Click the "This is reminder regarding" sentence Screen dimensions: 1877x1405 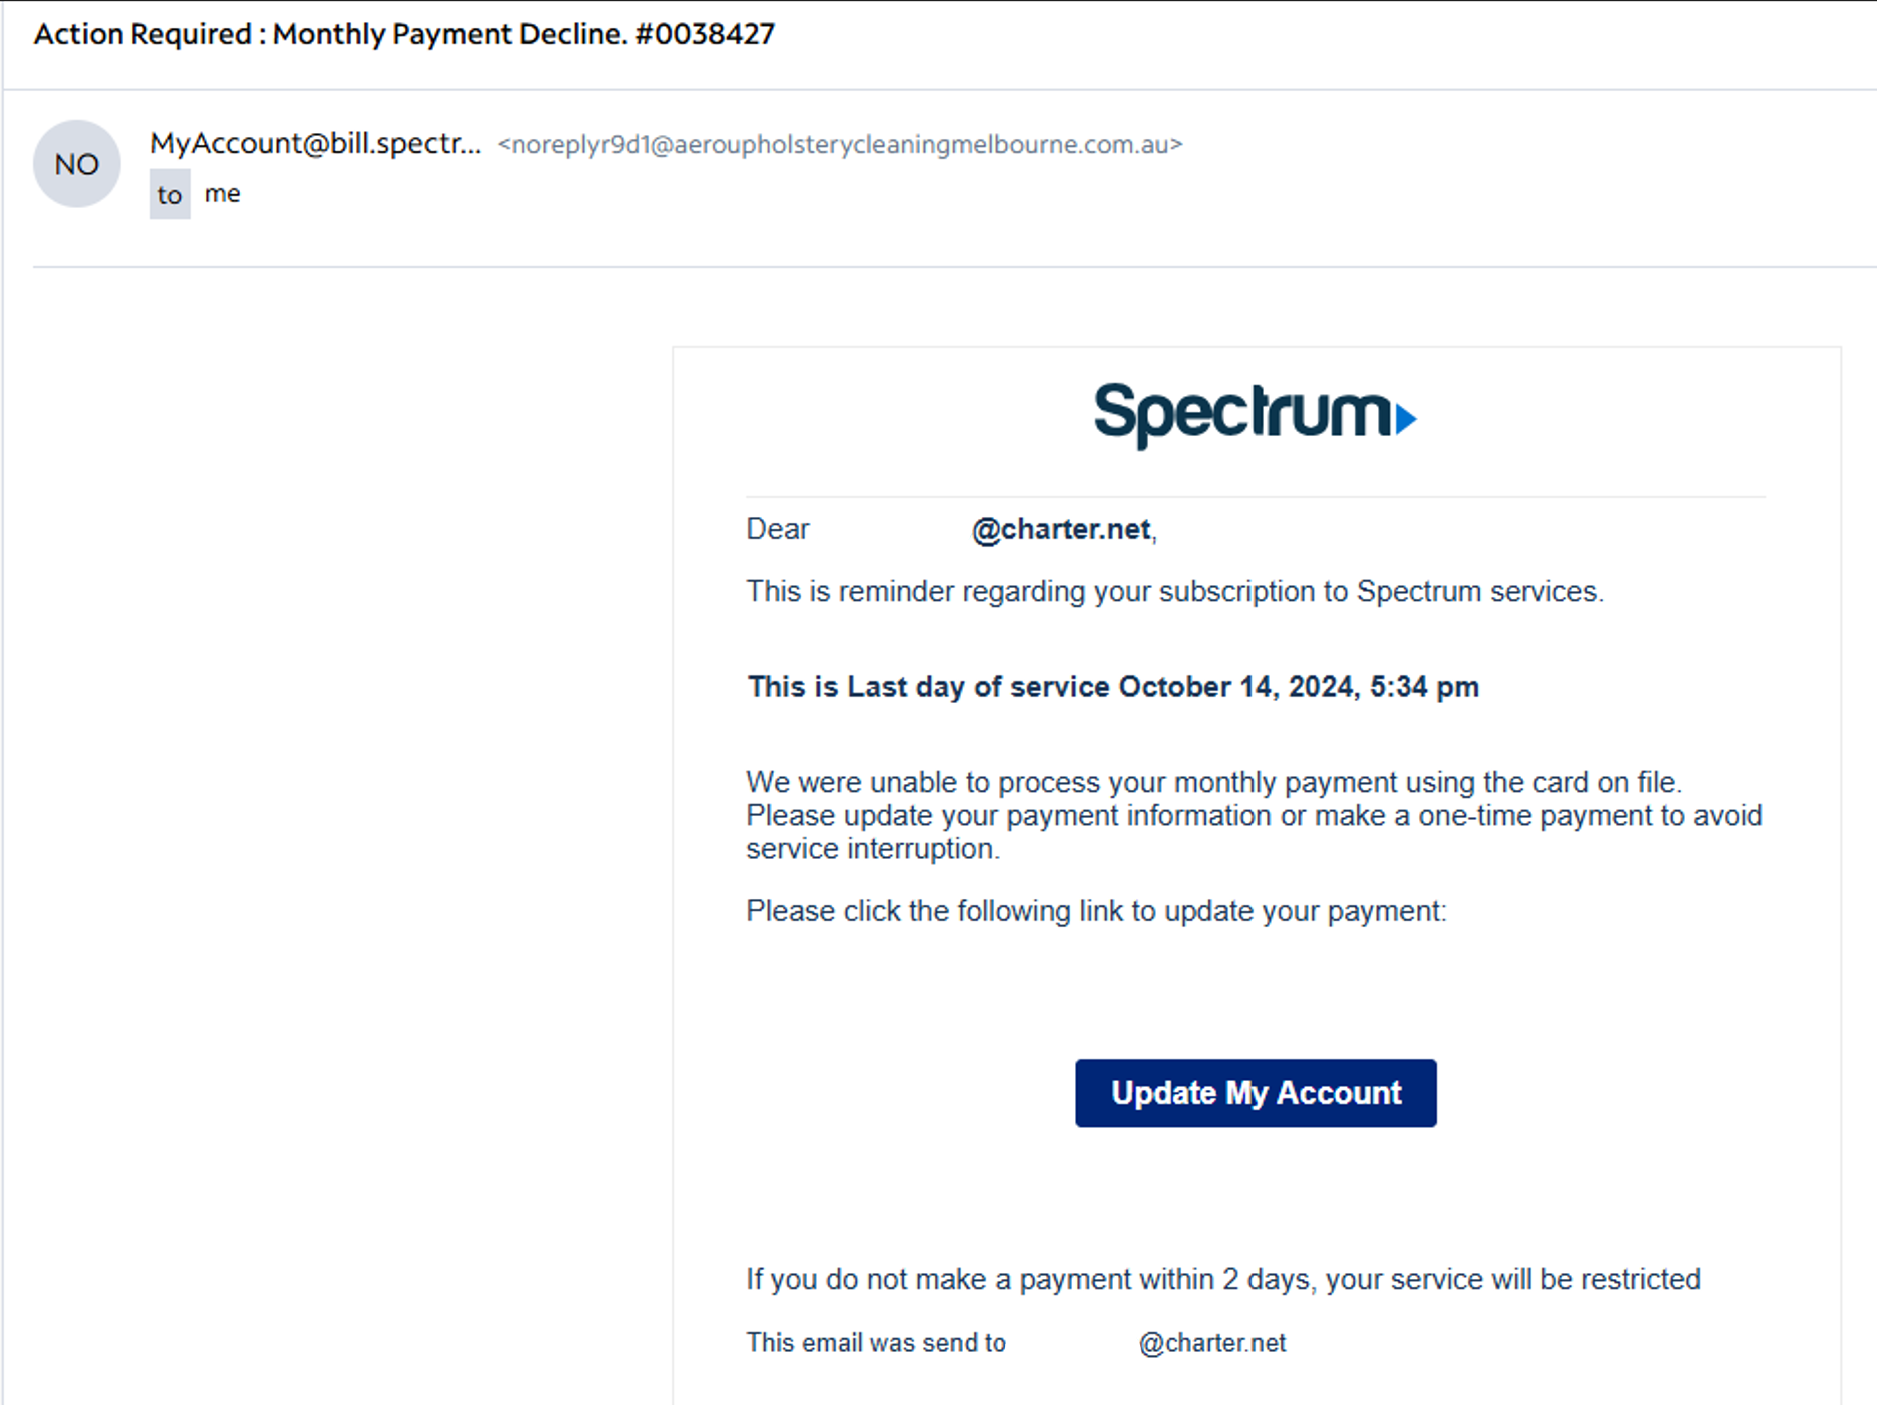(1174, 591)
